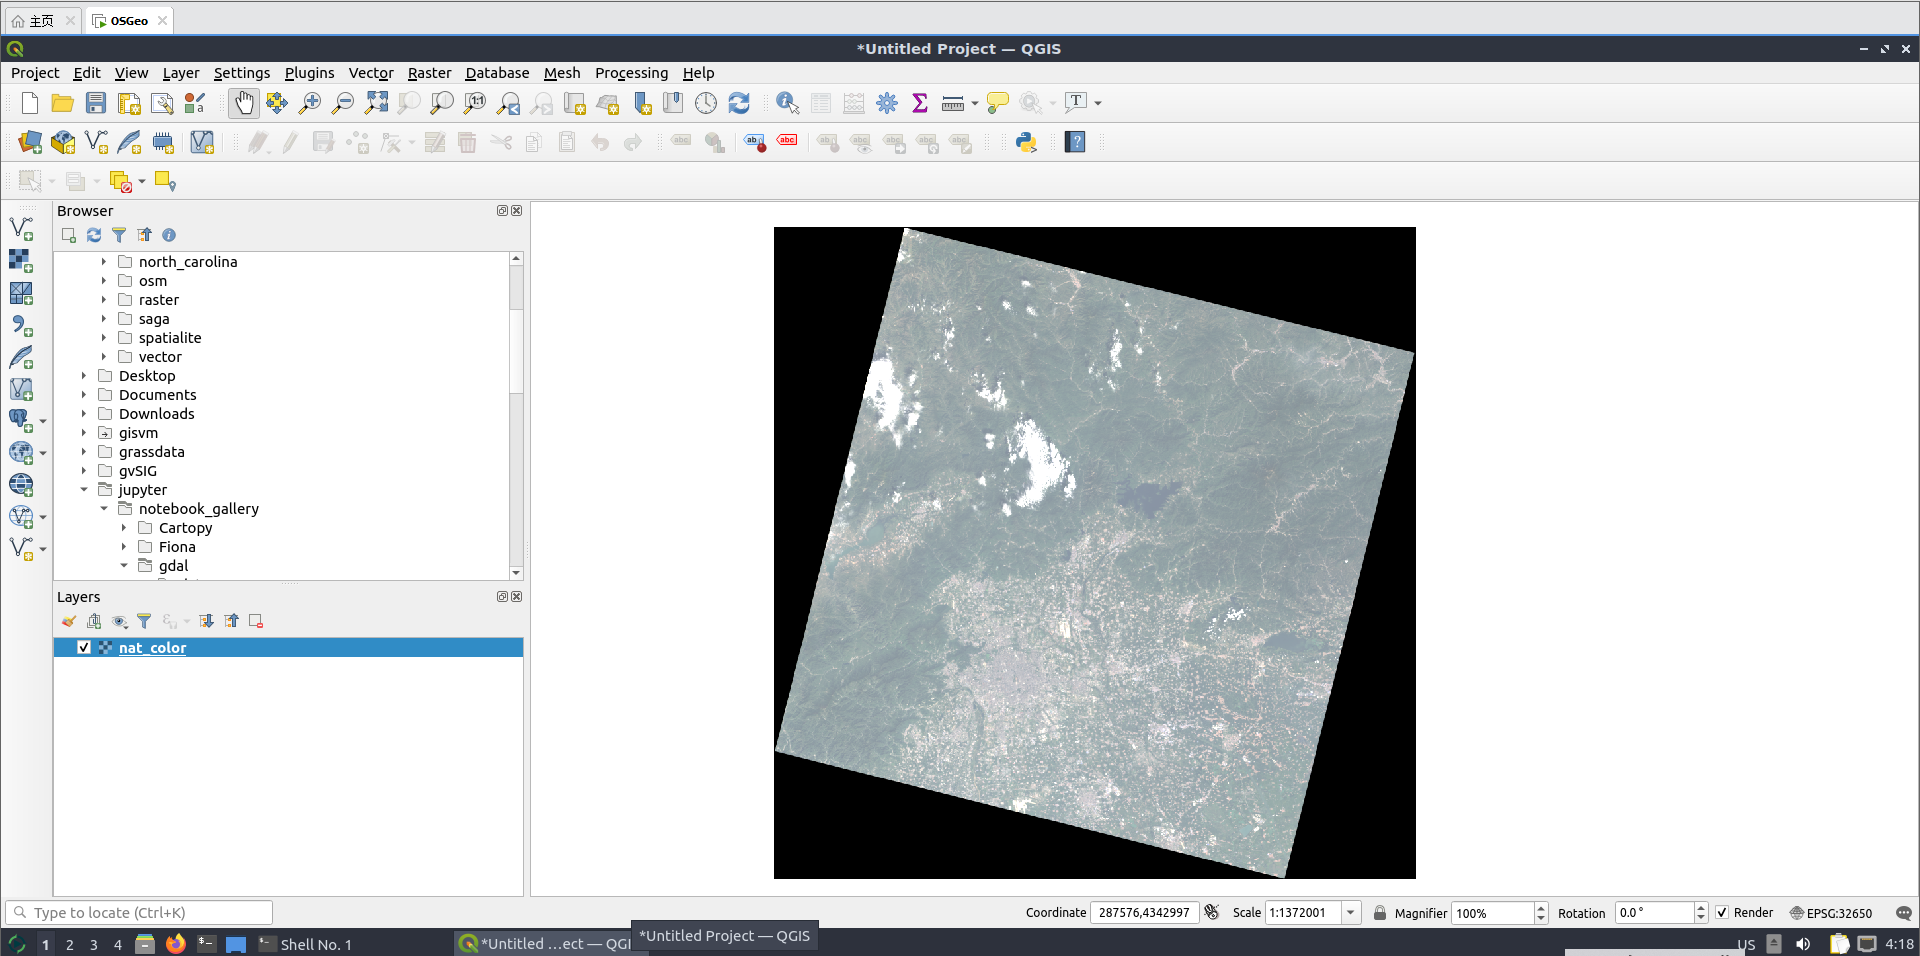
Task: Open the Processing Toolbox gear icon
Action: [887, 103]
